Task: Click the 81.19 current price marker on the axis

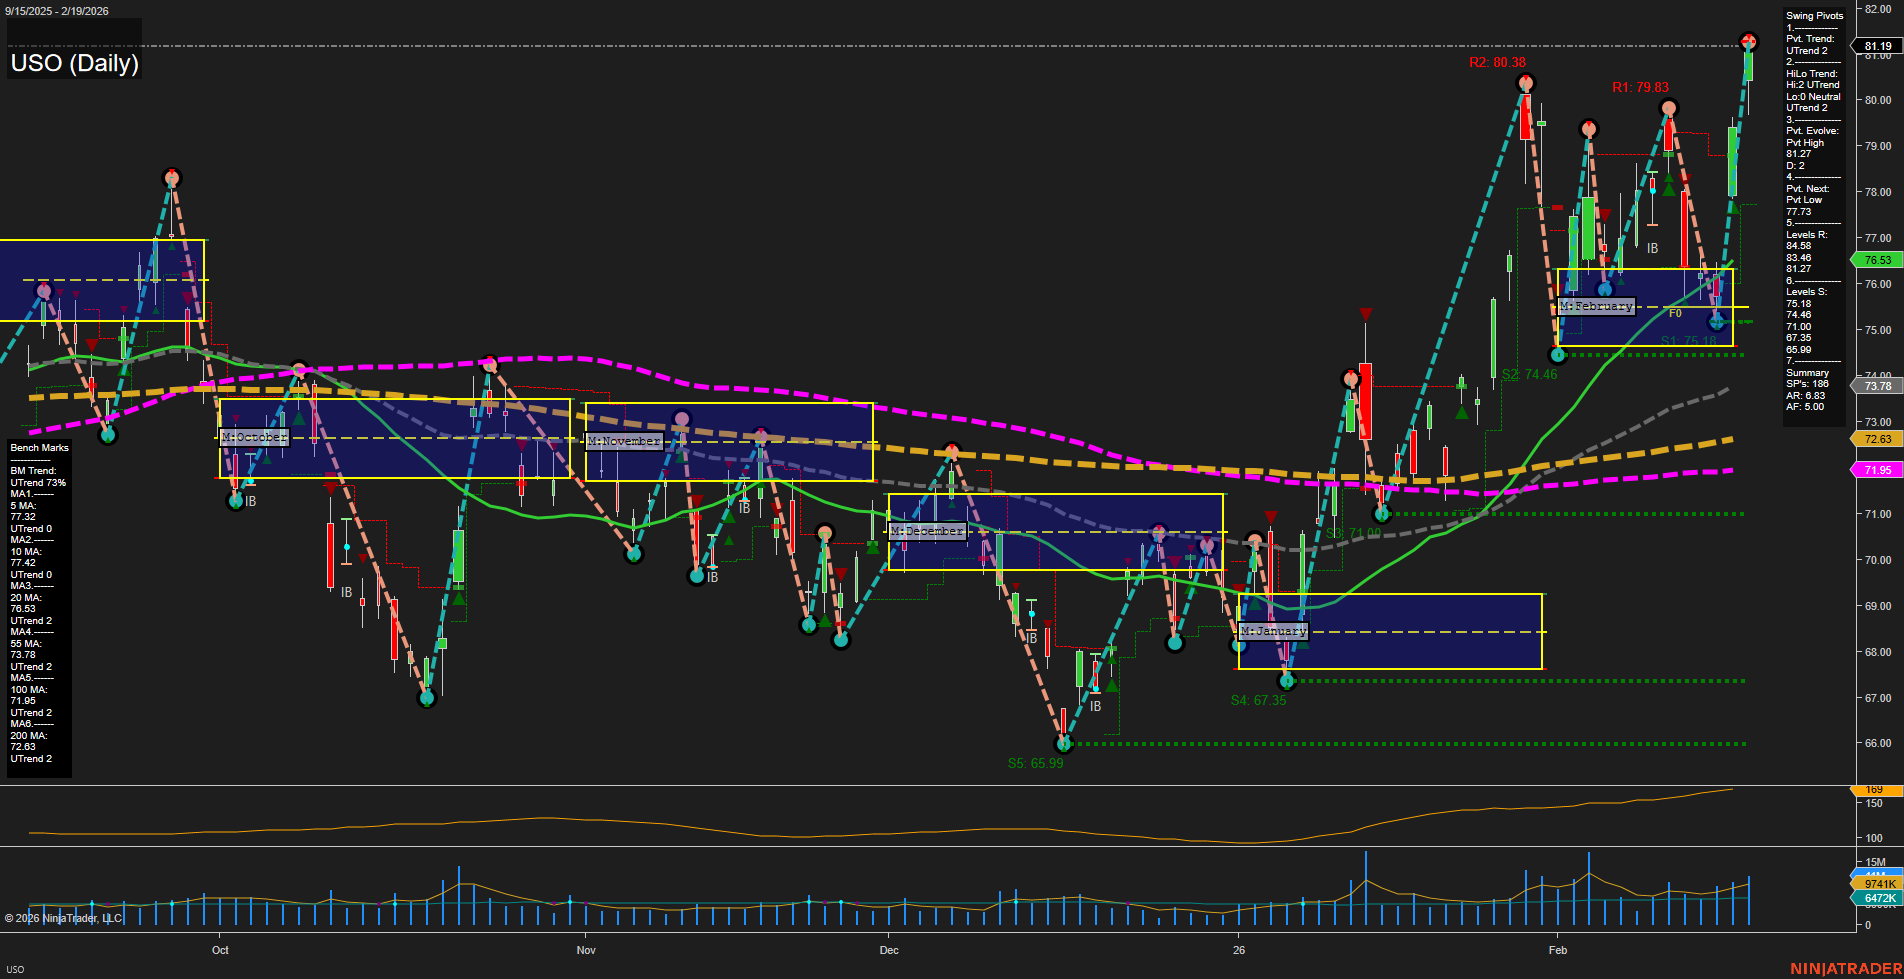Action: pyautogui.click(x=1877, y=46)
